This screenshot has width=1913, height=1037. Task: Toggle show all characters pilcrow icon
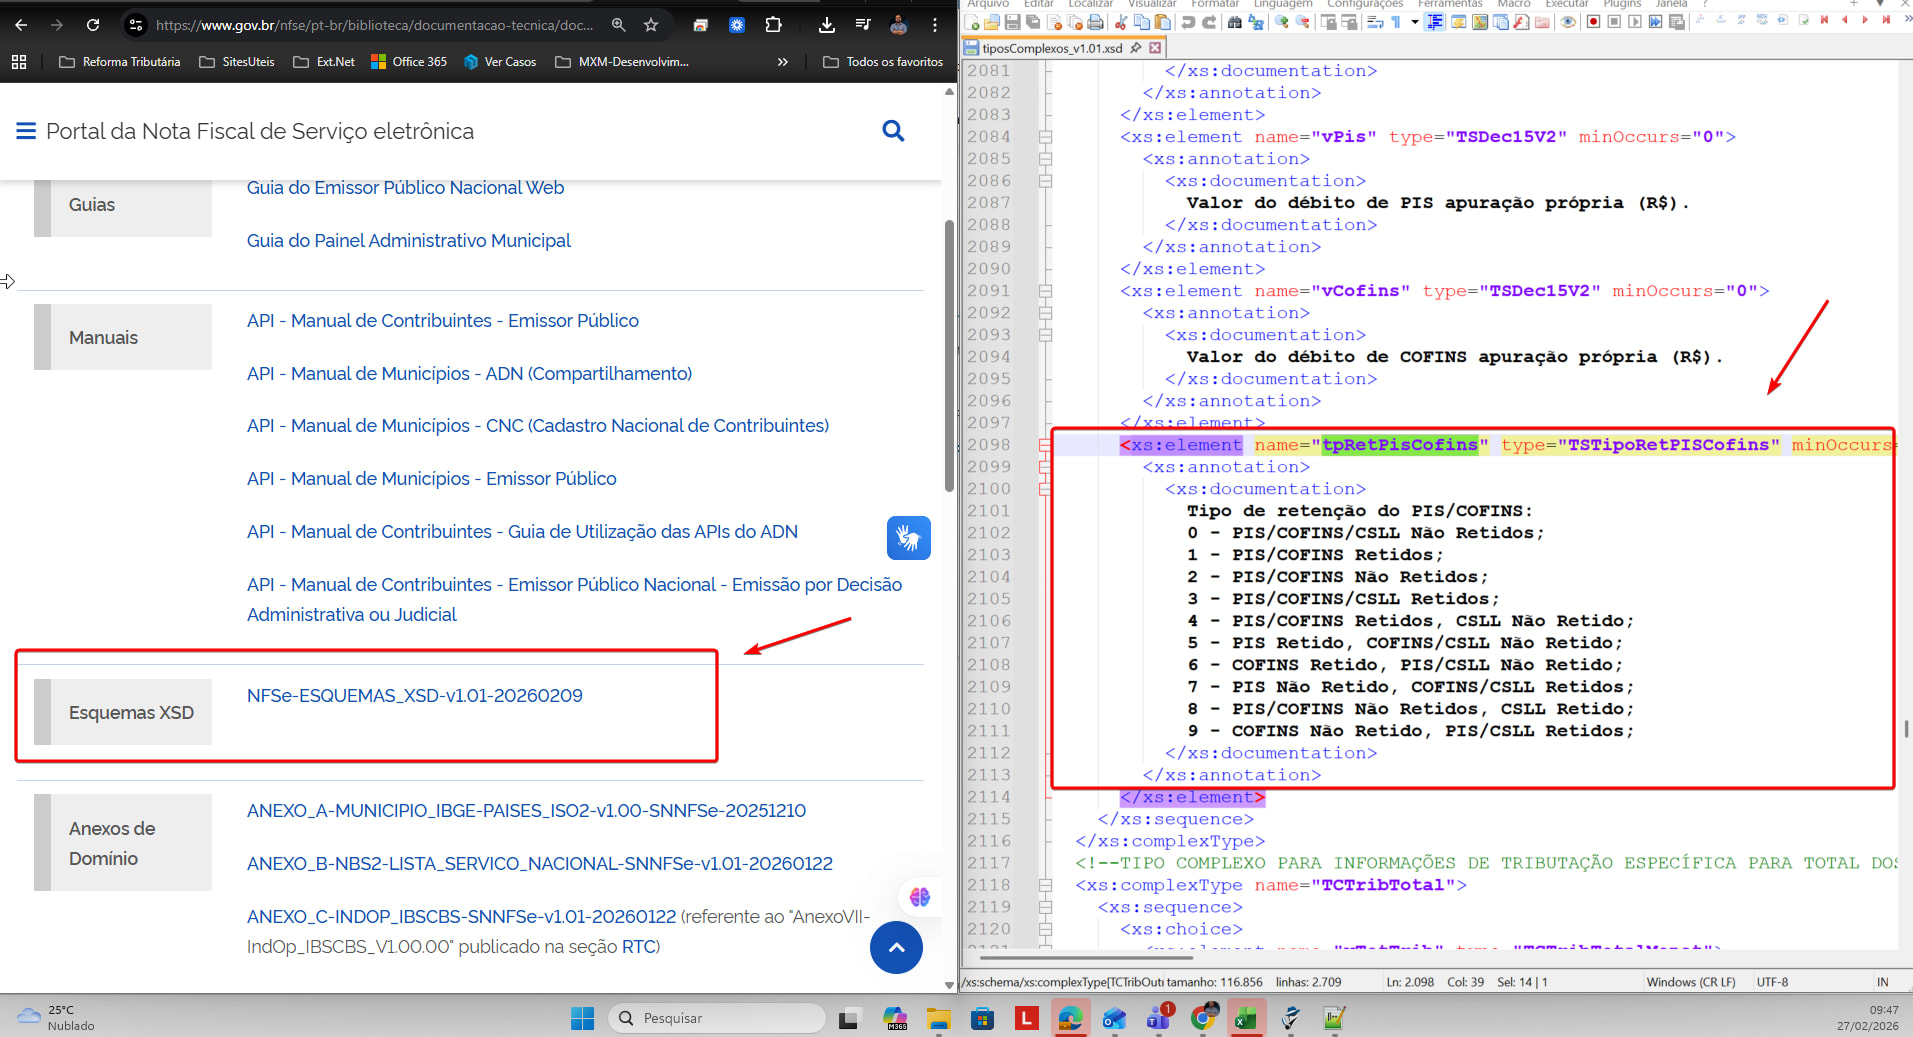(x=1396, y=22)
